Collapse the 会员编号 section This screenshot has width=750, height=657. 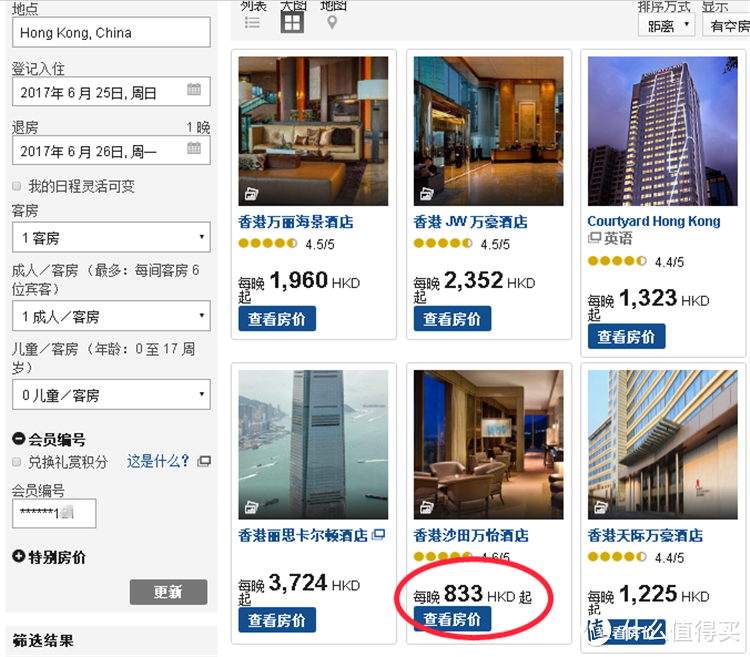coord(19,438)
